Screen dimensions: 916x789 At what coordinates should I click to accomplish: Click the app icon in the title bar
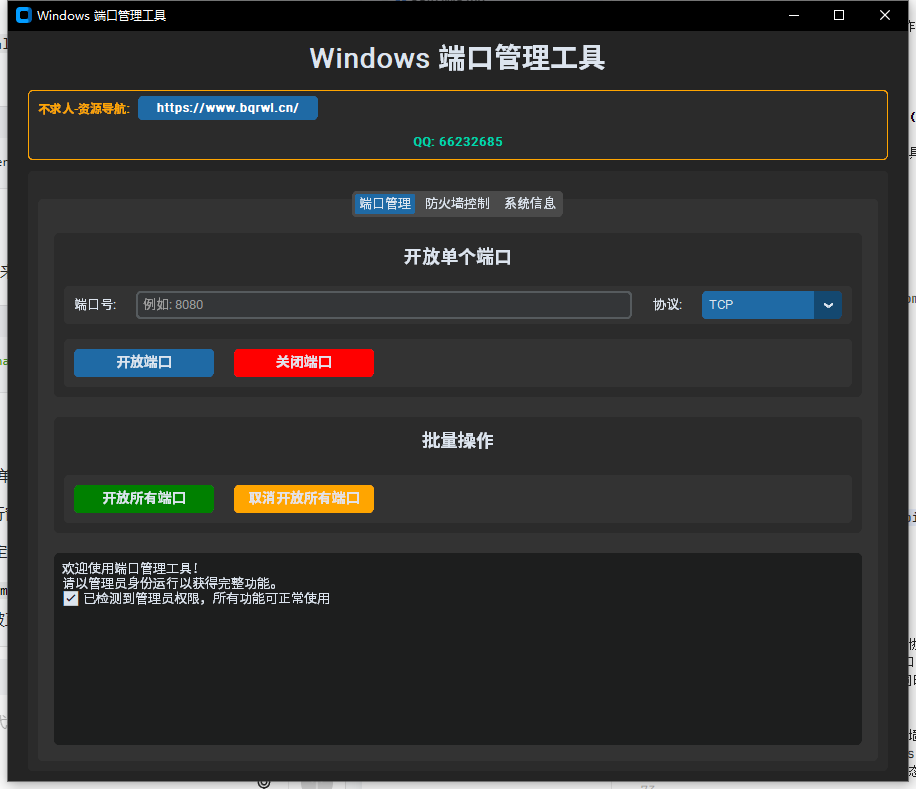(x=22, y=15)
